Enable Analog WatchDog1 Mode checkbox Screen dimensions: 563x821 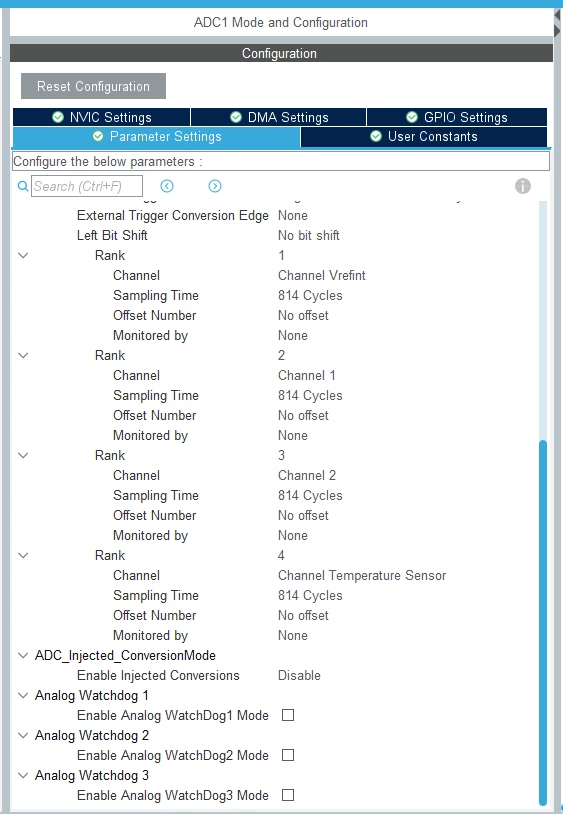click(288, 715)
